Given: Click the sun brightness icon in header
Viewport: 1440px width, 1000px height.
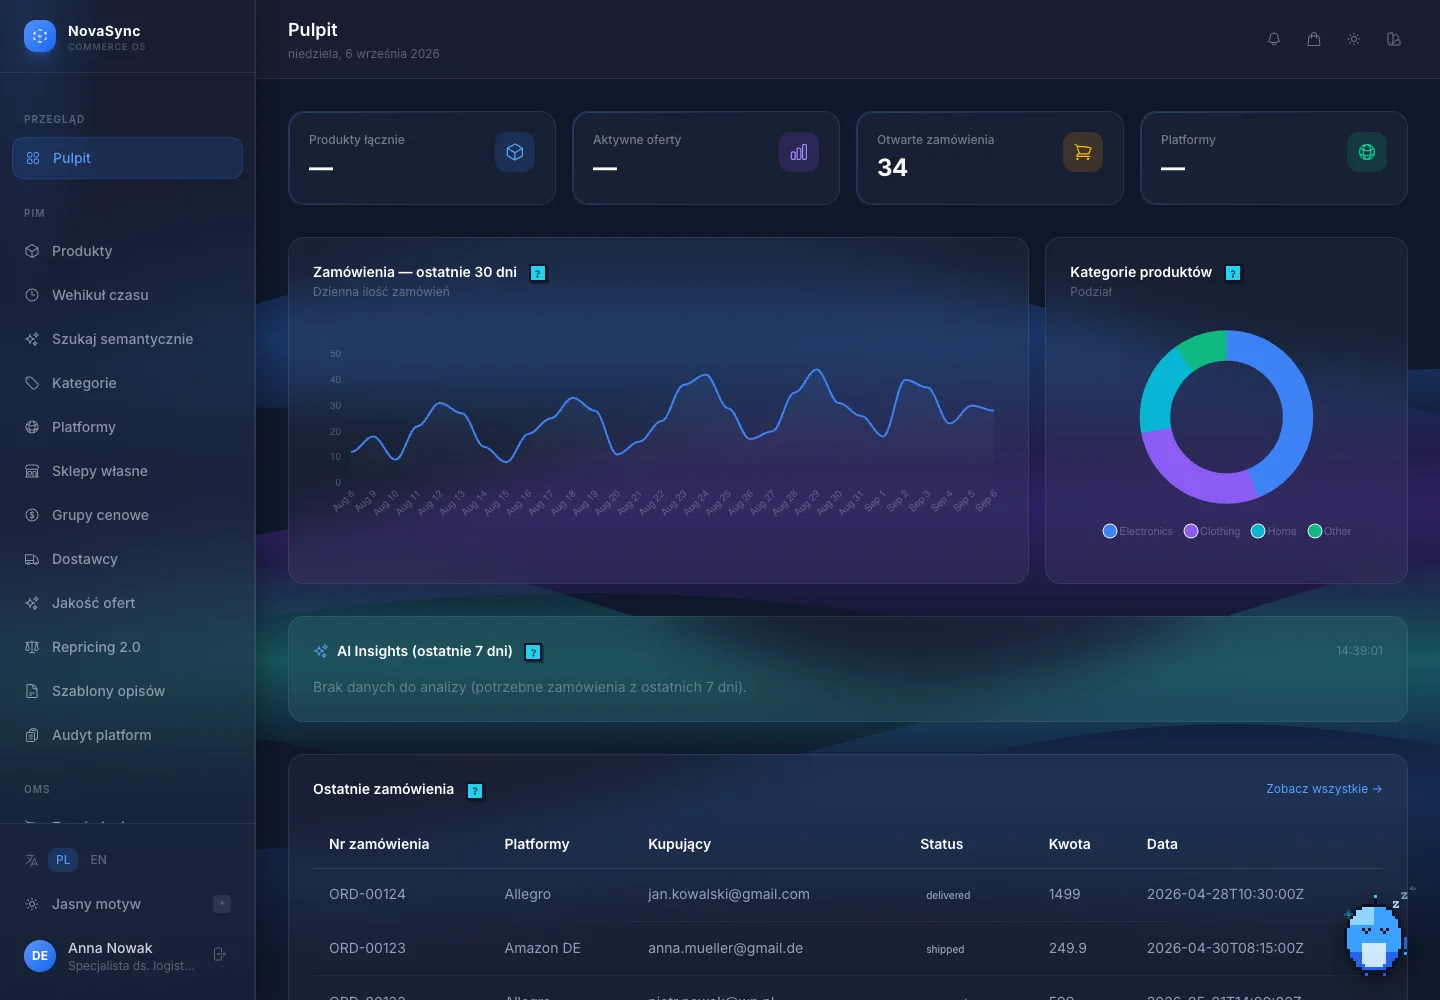Looking at the screenshot, I should click(1354, 39).
